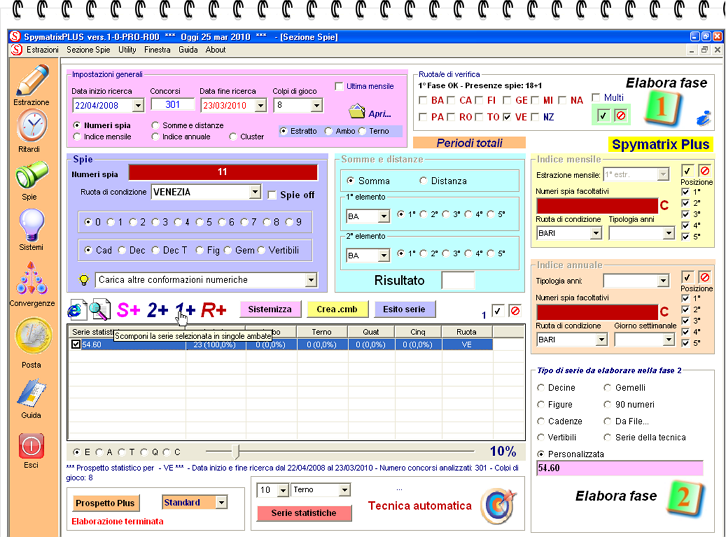Image resolution: width=726 pixels, height=537 pixels.
Task: Click Indice annuale check icon
Action: (x=687, y=277)
